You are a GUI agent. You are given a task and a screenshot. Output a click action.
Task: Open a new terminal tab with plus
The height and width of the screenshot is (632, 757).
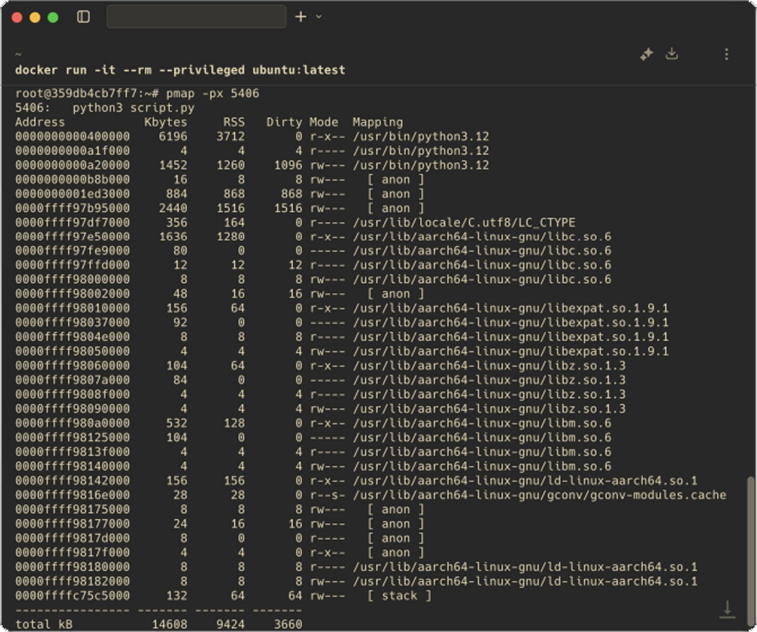click(301, 17)
